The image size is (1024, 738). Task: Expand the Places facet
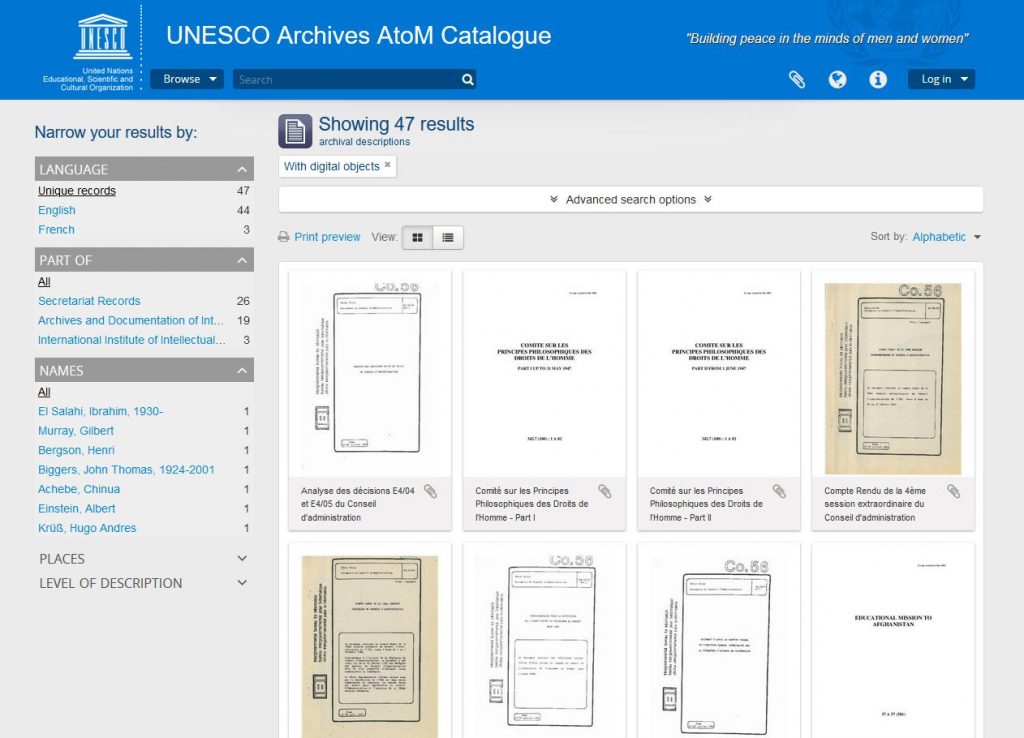click(144, 559)
